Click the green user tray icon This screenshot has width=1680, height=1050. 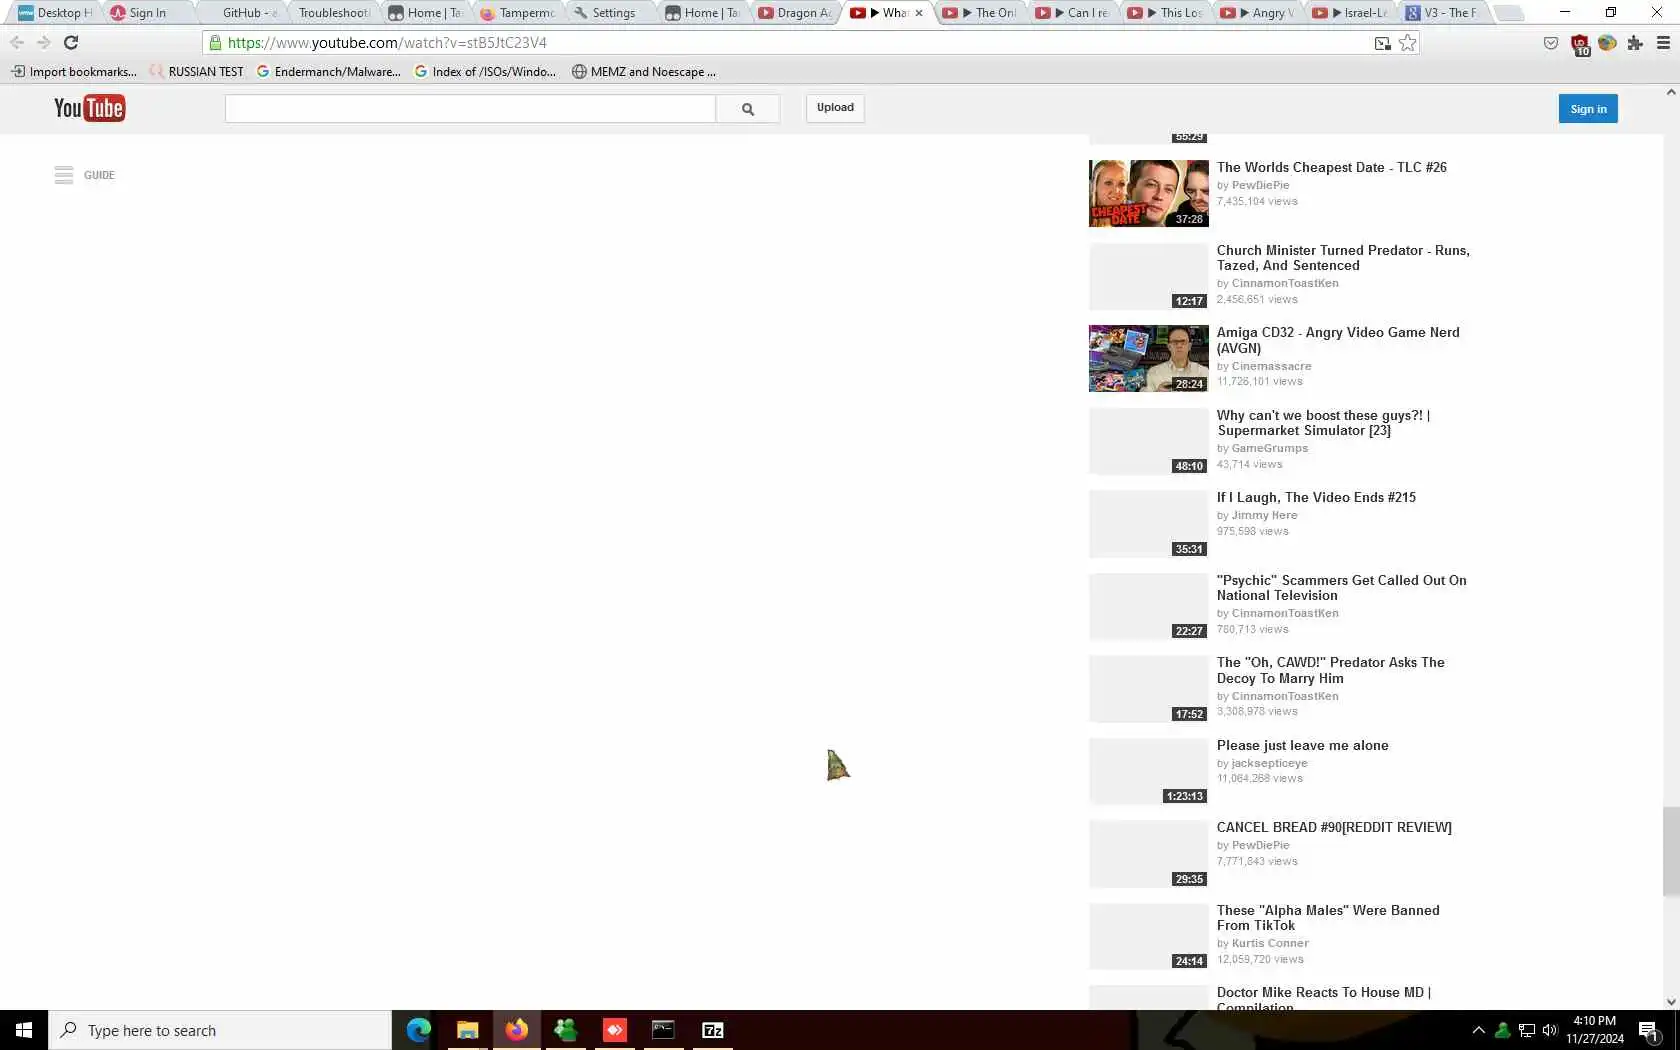tap(1502, 1030)
